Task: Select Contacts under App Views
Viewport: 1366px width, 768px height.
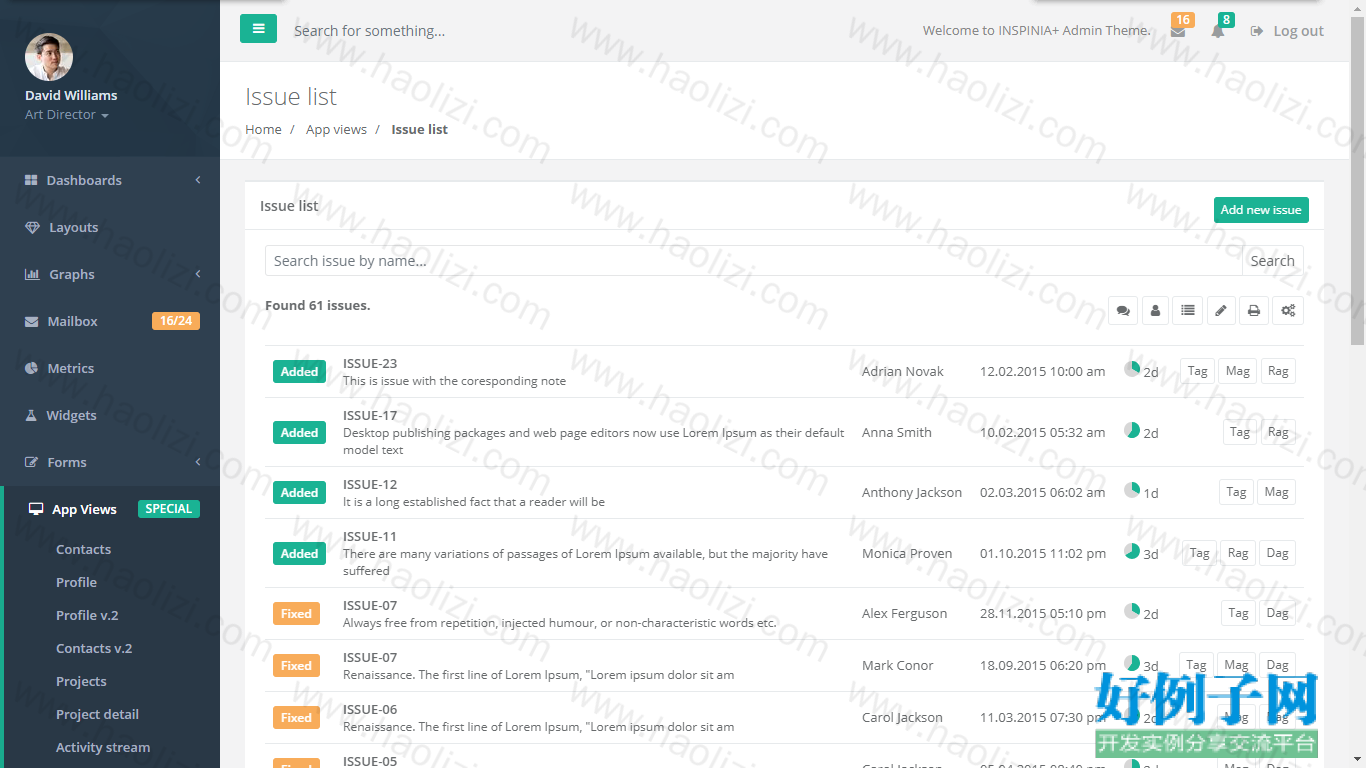Action: tap(83, 549)
